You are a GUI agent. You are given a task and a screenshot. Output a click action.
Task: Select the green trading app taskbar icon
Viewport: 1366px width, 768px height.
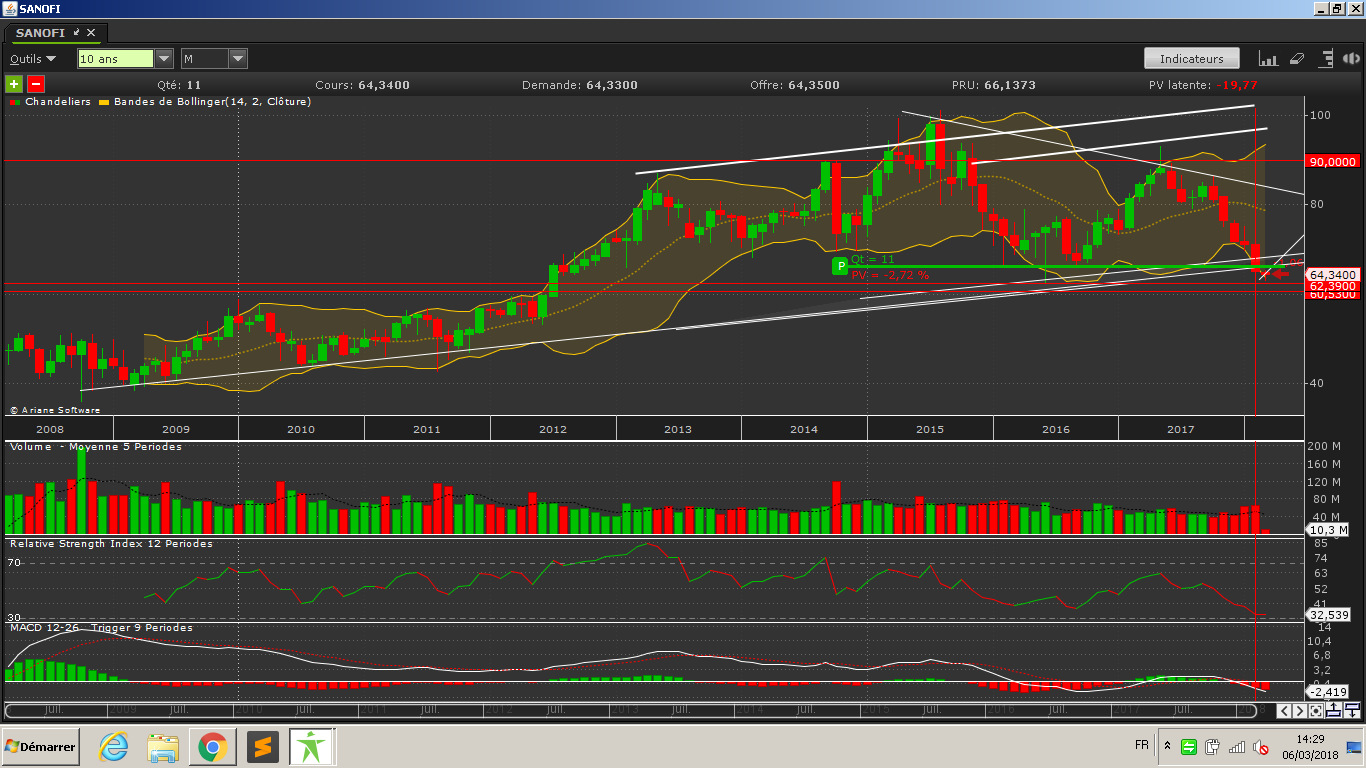pos(311,746)
